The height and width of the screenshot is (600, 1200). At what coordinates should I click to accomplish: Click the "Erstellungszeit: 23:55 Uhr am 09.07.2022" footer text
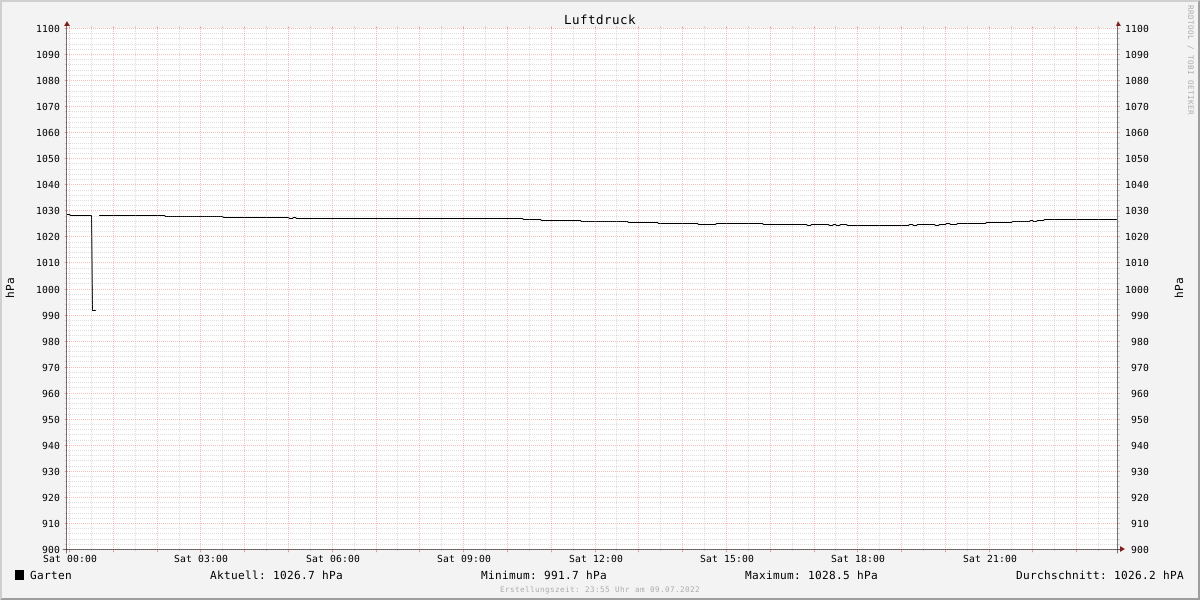[x=600, y=589]
